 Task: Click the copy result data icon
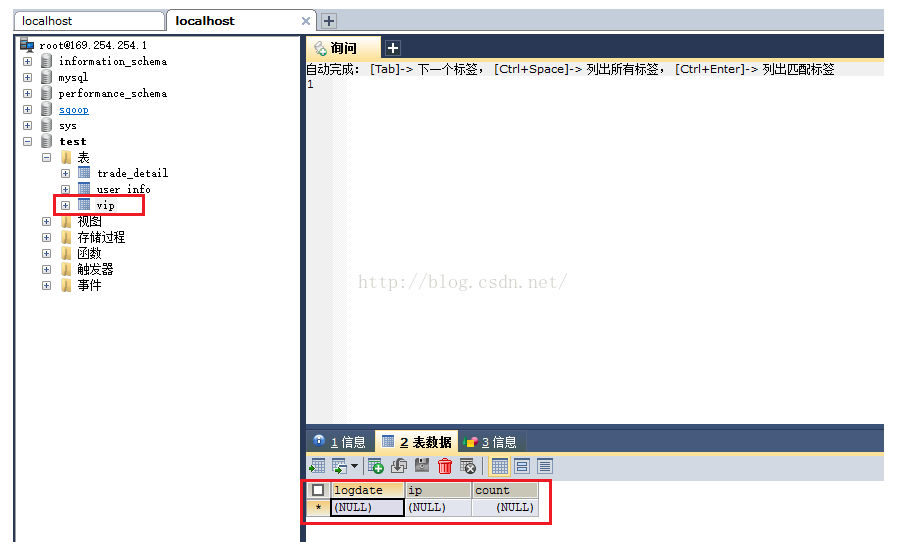[339, 466]
